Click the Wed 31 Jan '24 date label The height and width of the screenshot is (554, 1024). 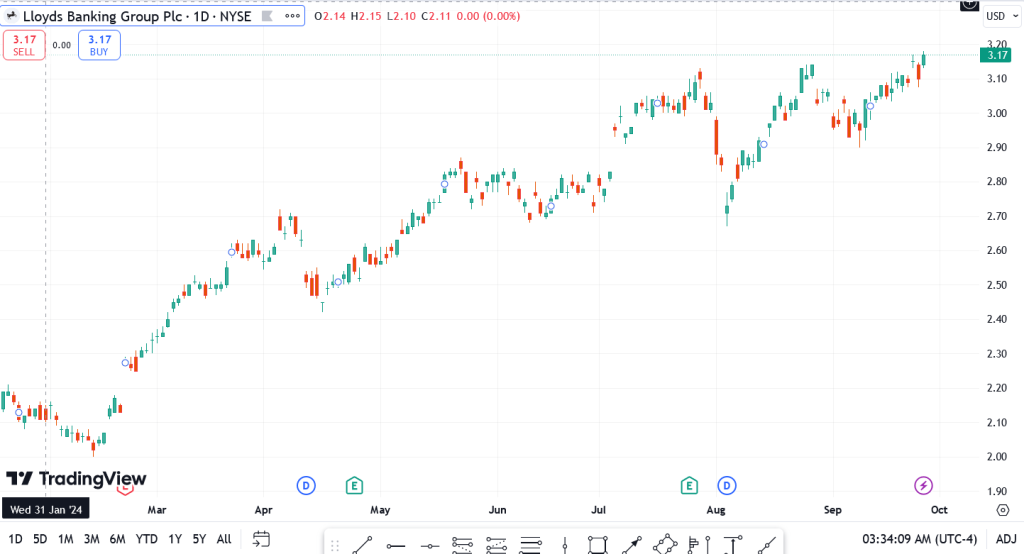coord(46,510)
